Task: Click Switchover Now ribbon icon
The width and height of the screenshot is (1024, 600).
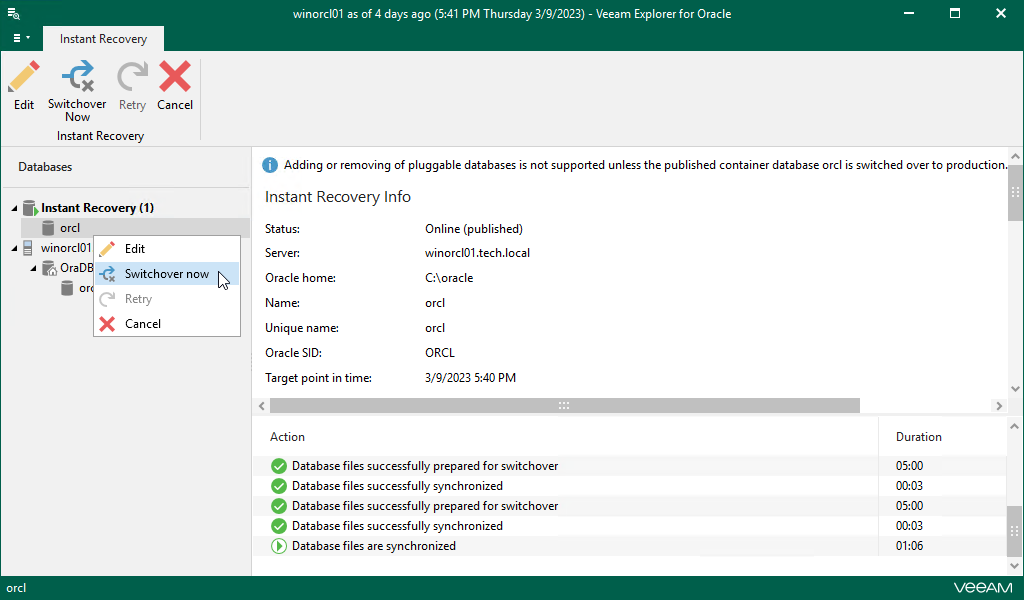Action: point(77,78)
